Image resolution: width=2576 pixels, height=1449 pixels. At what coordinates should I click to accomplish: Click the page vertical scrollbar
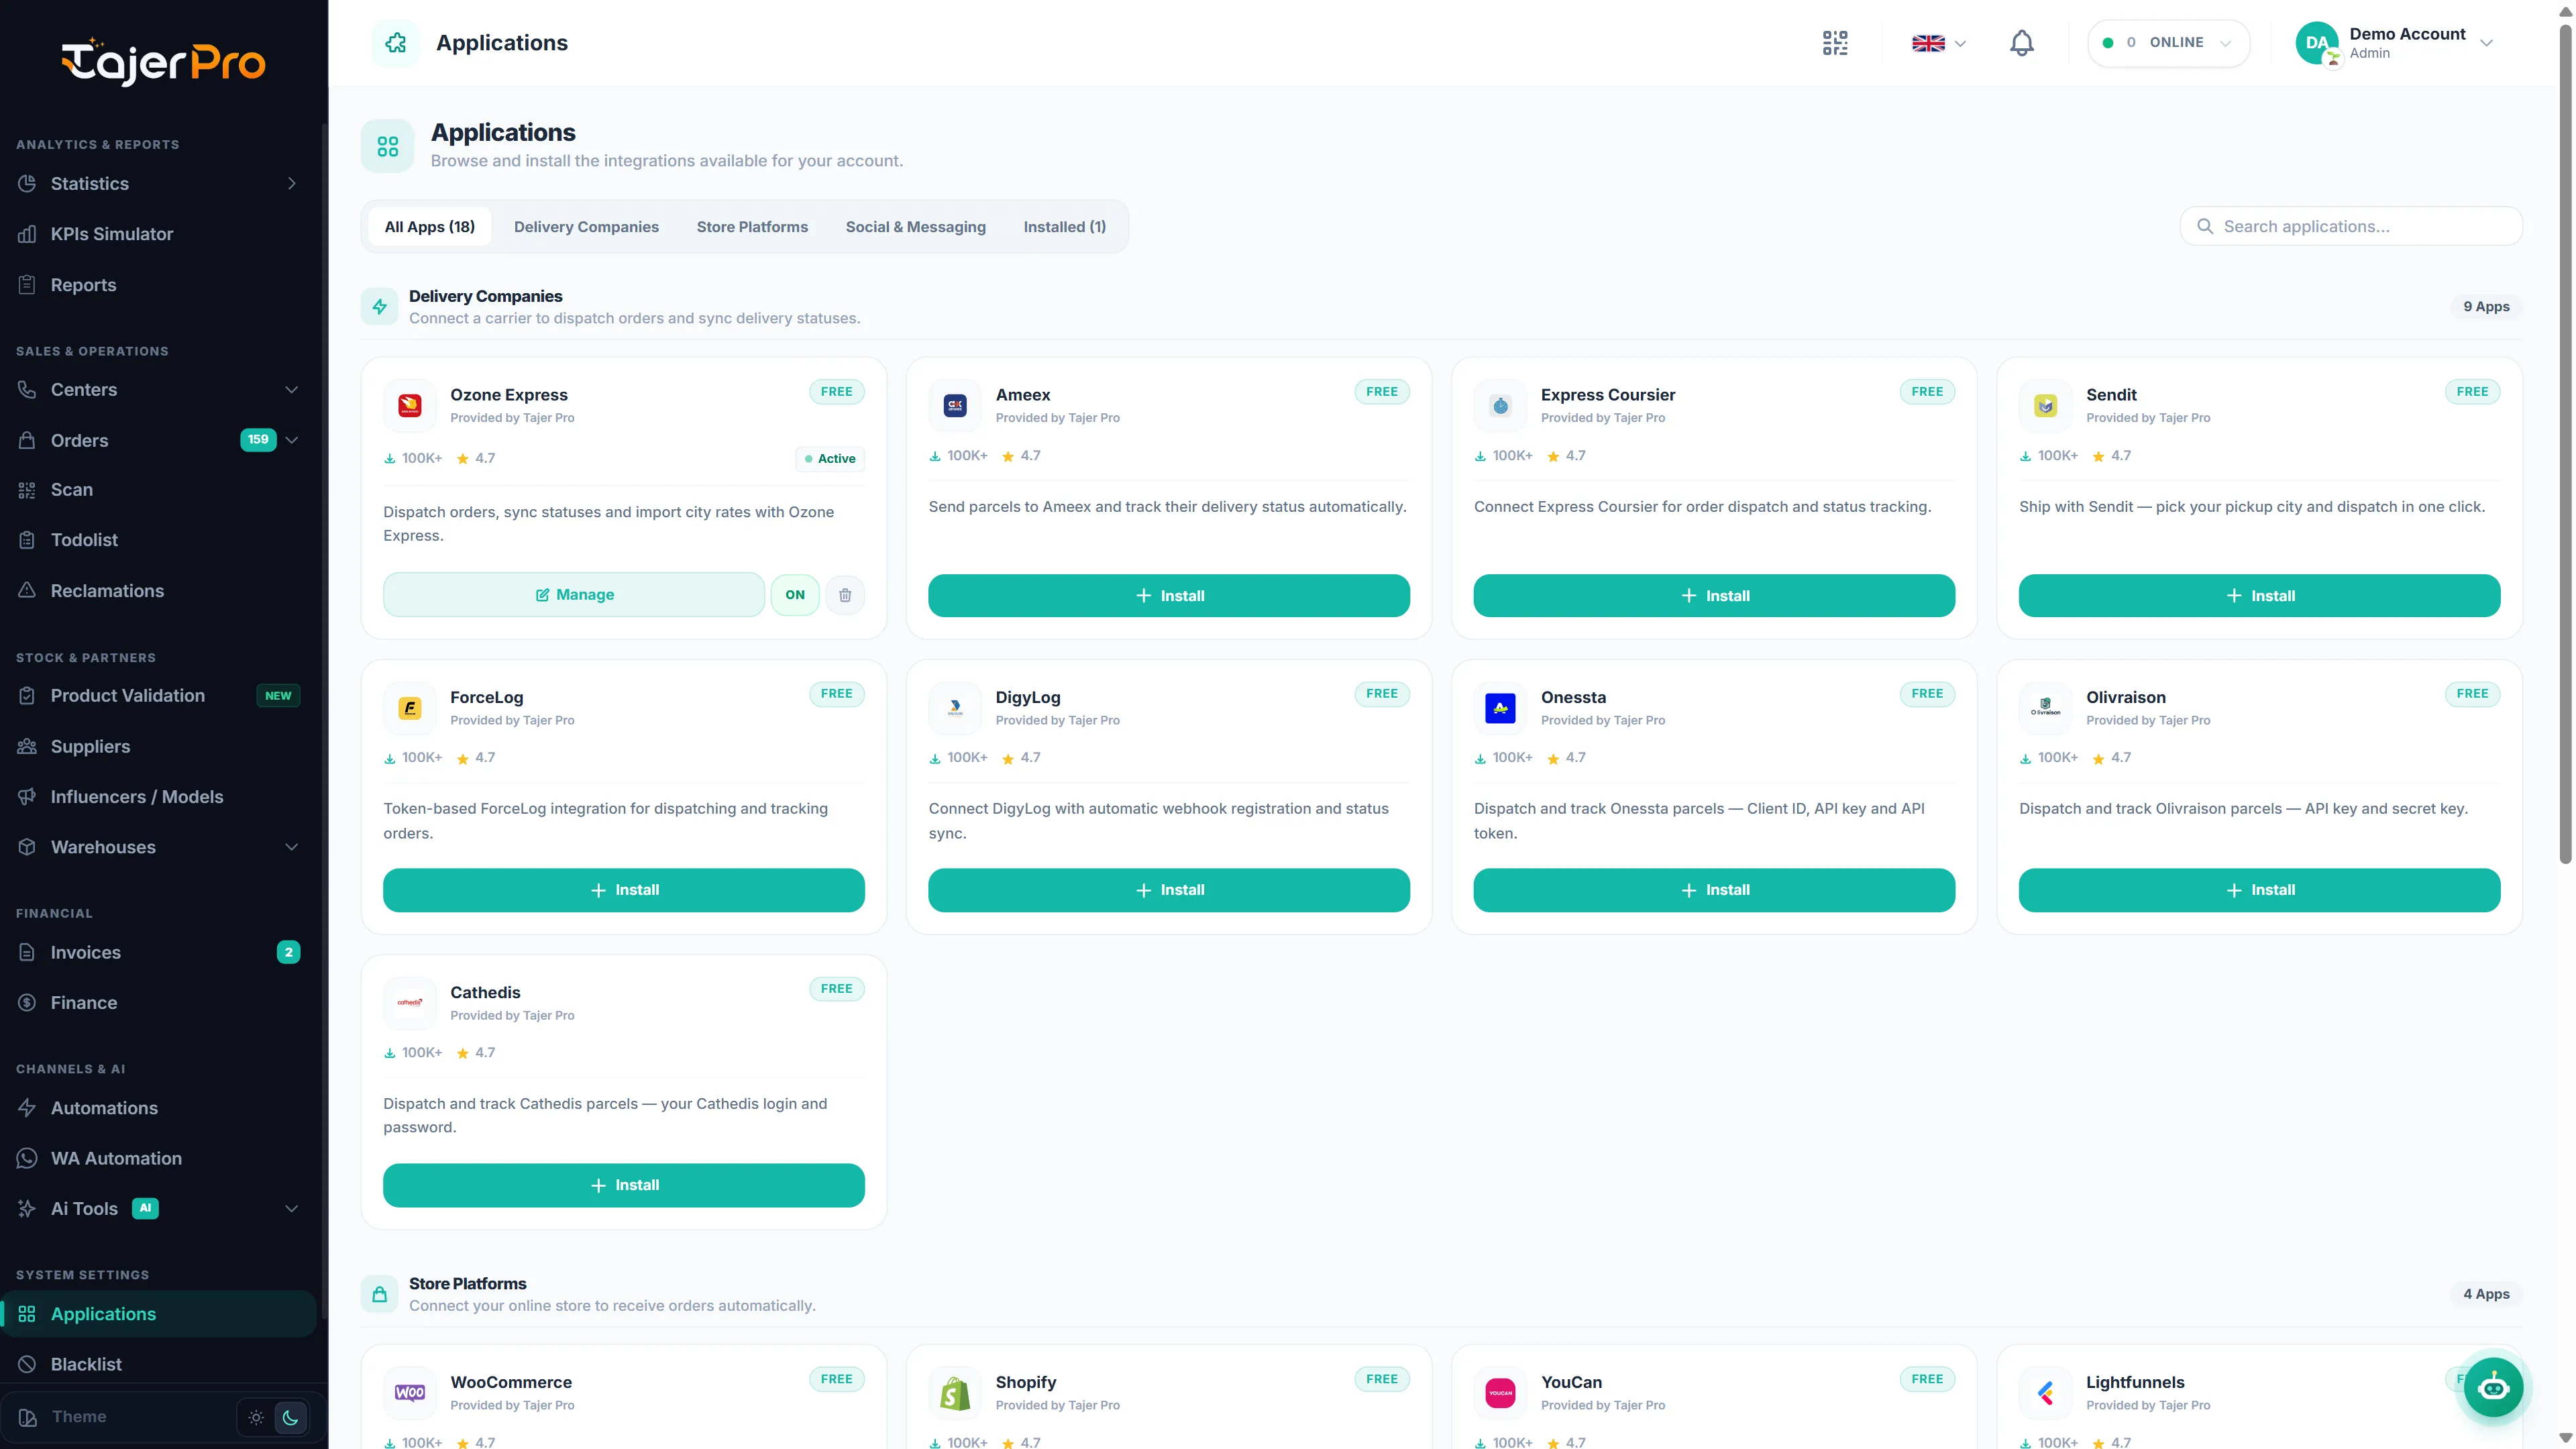click(x=2565, y=445)
